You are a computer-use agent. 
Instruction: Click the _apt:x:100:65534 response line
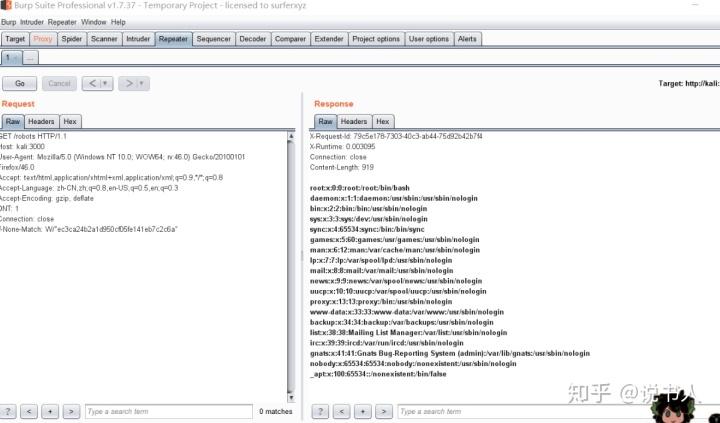(378, 374)
